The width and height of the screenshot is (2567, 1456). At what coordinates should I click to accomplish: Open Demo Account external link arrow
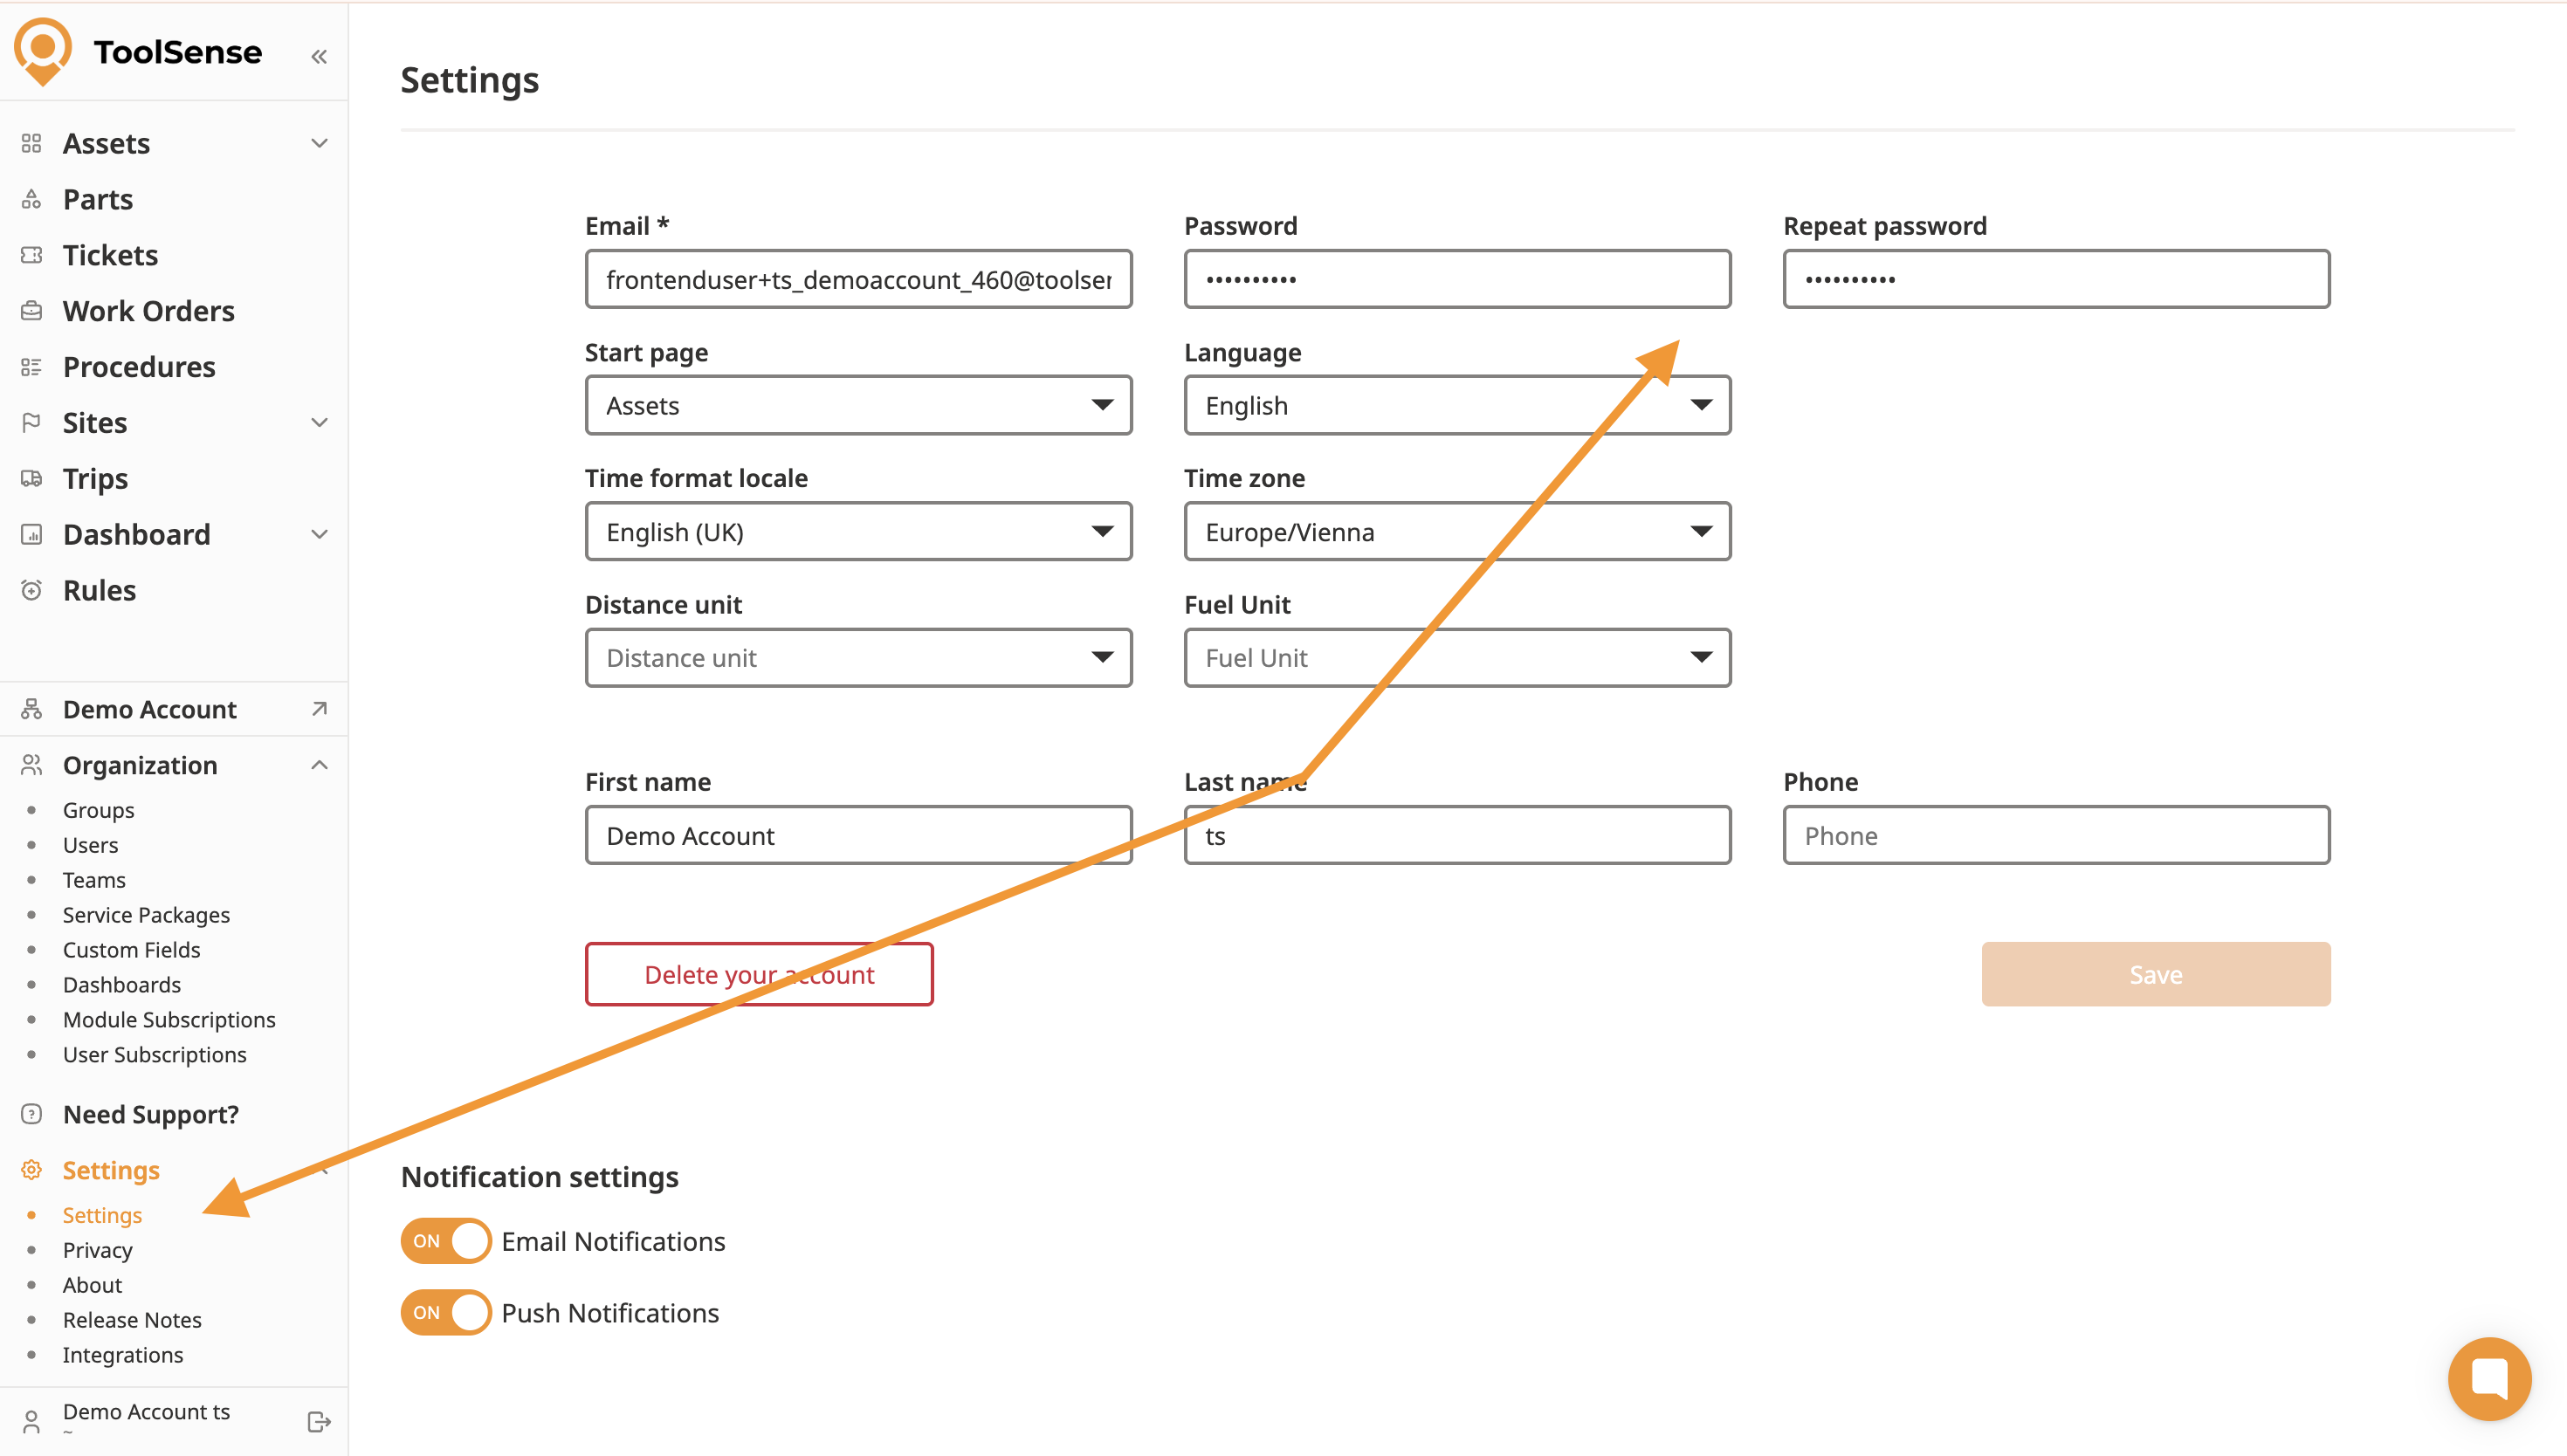coord(319,709)
